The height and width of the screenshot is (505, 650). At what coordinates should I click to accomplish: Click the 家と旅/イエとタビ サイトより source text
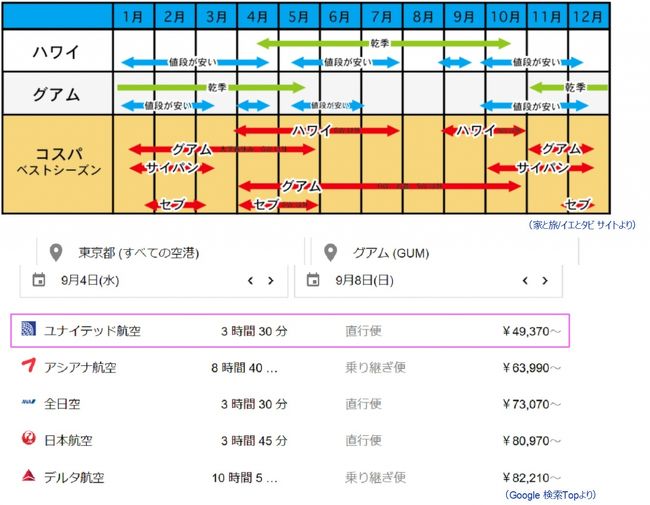(582, 225)
